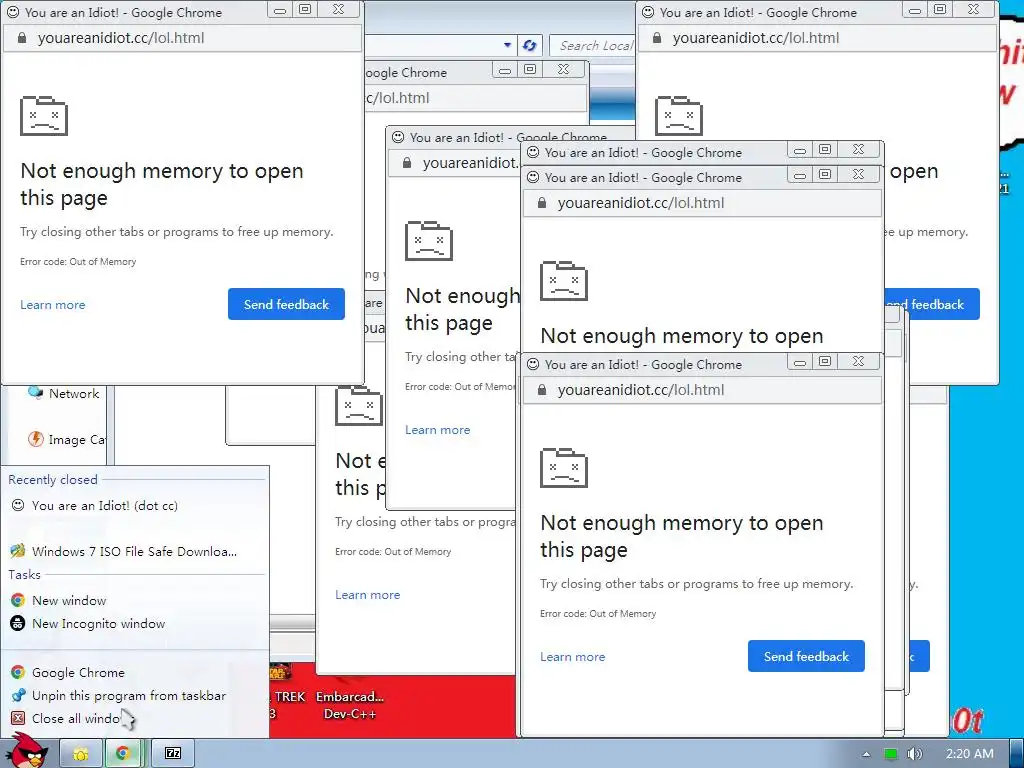Click Learn more below 'Error code: Out of Memor' in middle window
This screenshot has height=768, width=1024.
pyautogui.click(x=437, y=430)
